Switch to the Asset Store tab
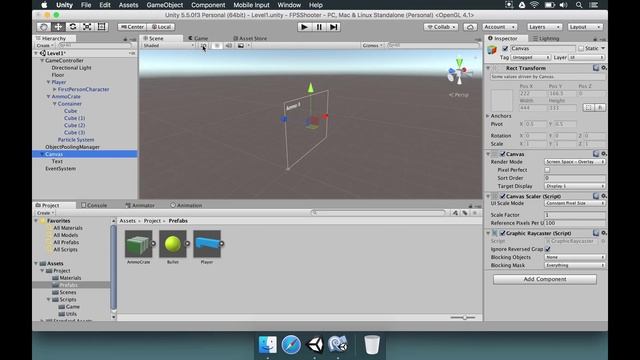Screen dimensions: 640x360 pos(250,38)
